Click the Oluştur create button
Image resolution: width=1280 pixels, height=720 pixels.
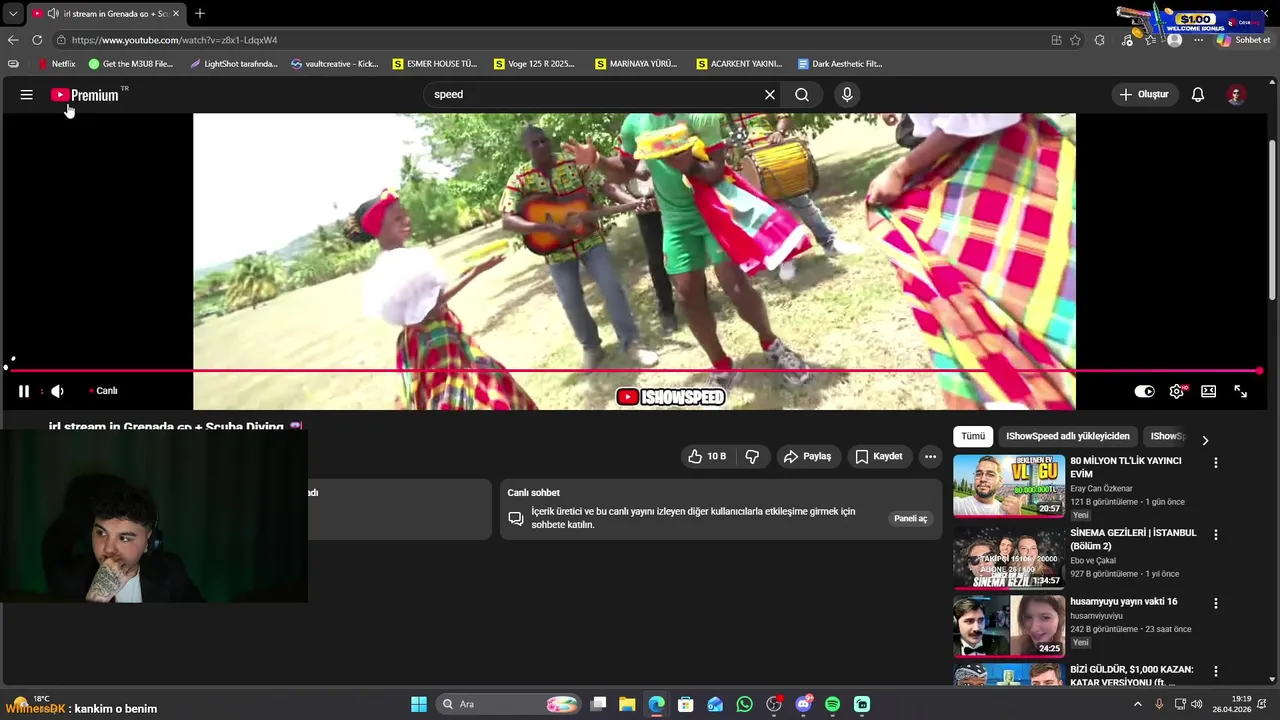tap(1144, 94)
